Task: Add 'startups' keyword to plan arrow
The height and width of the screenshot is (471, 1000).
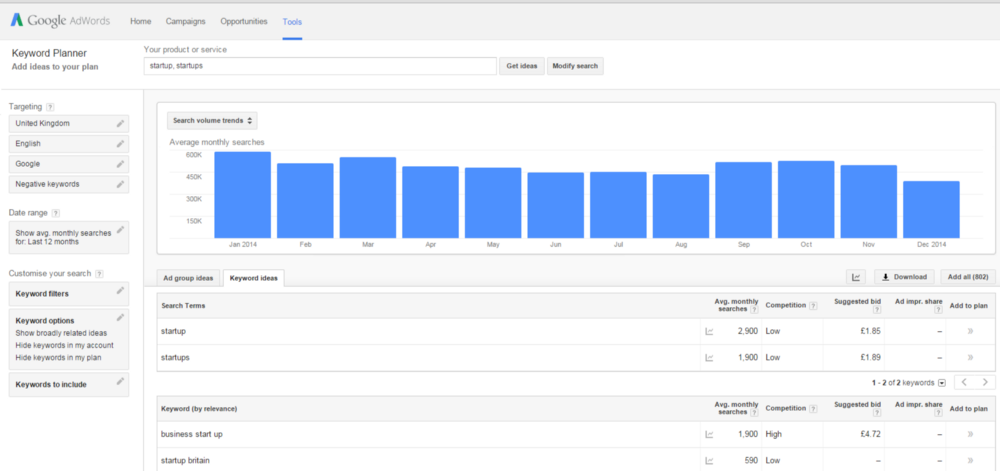Action: 970,358
